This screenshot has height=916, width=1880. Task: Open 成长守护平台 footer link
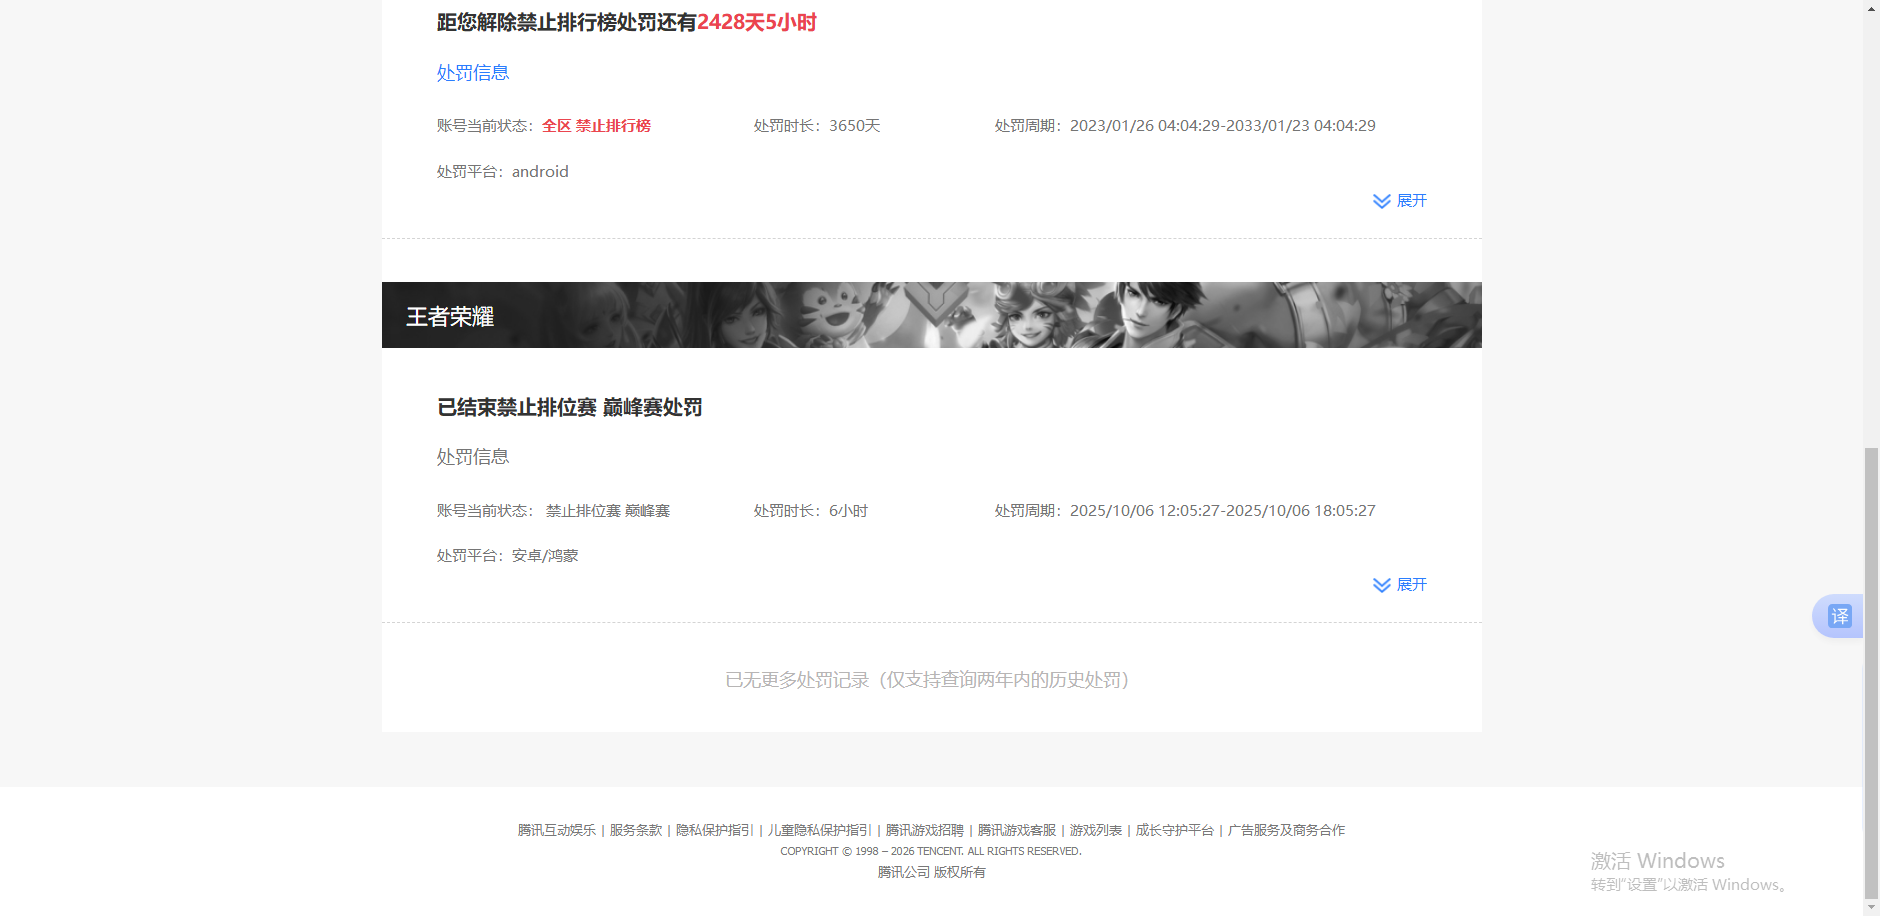(x=1175, y=830)
